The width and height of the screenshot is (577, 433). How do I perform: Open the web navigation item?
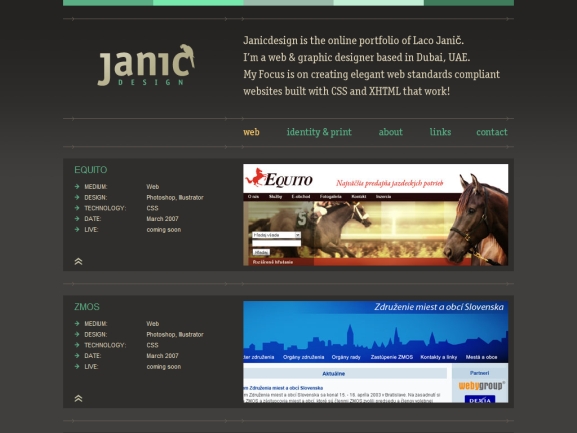pos(251,132)
